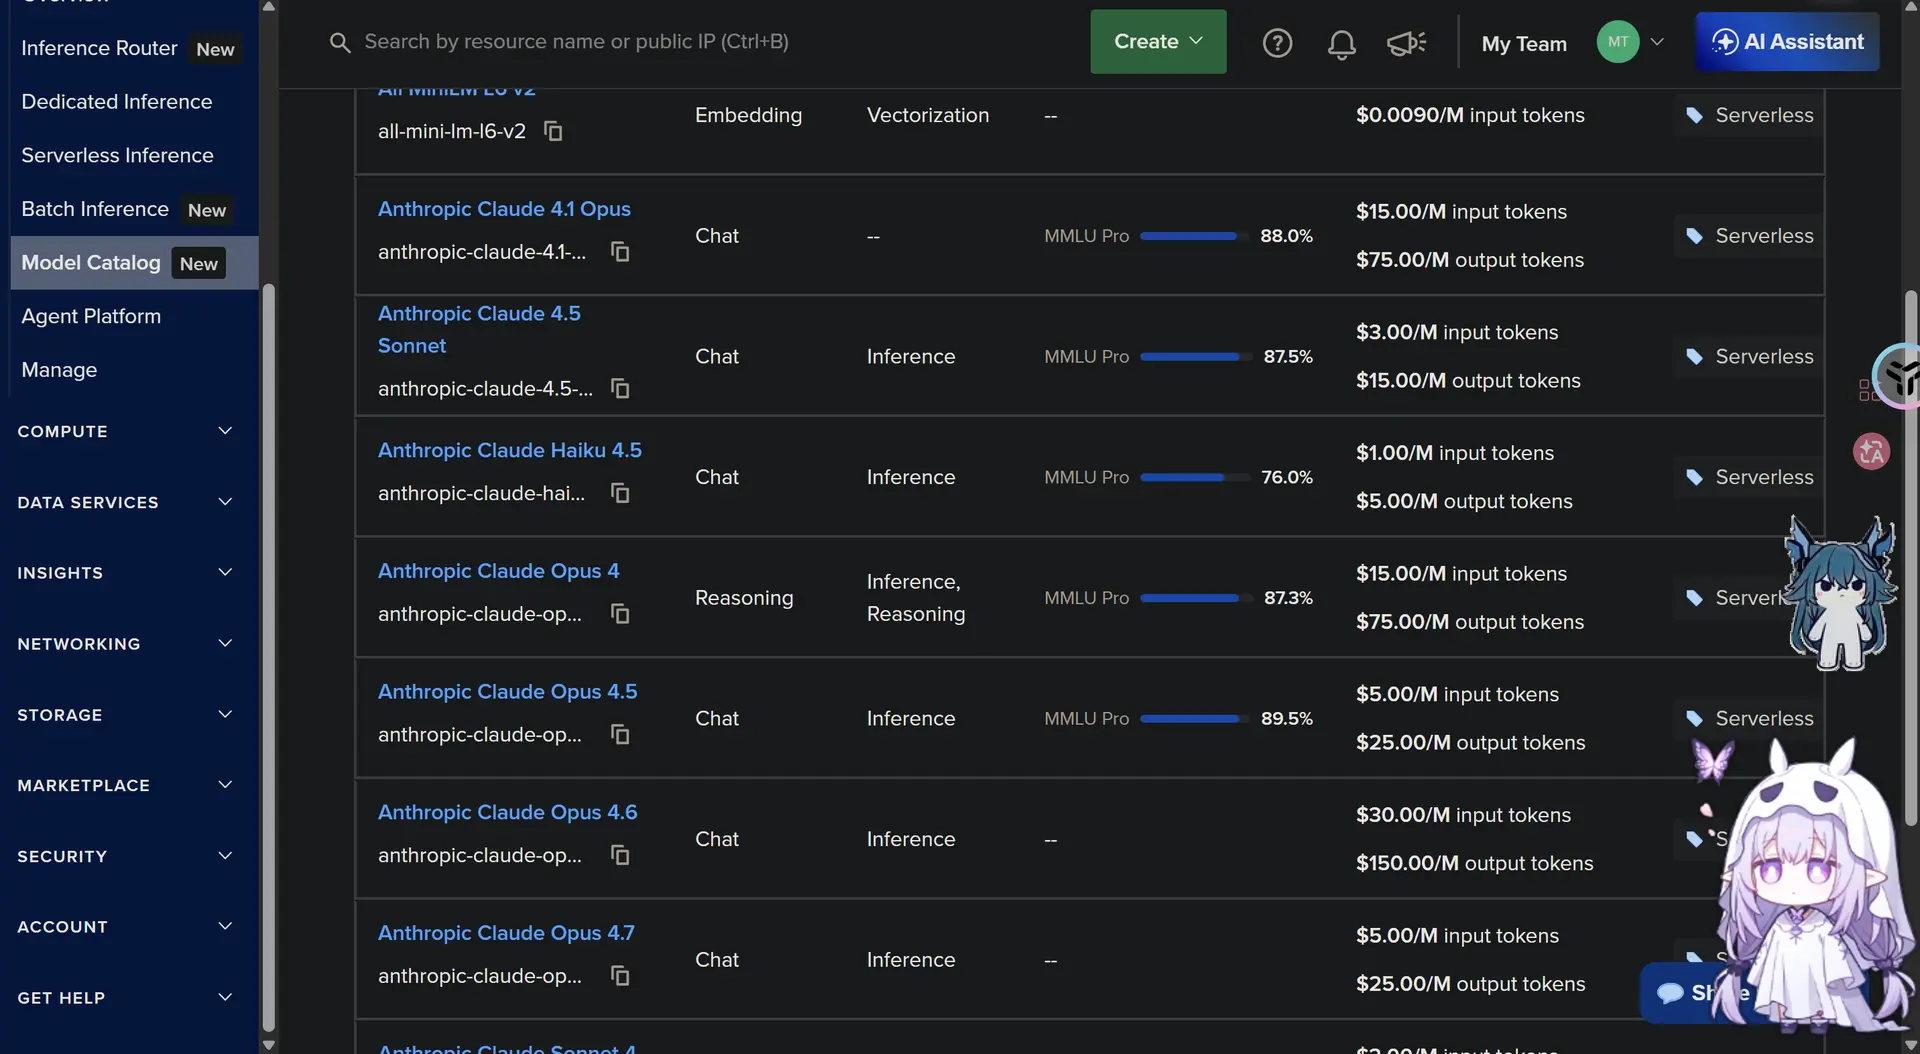1920x1054 pixels.
Task: Copy the Claude Opus 4.5 model ID
Action: pos(620,735)
